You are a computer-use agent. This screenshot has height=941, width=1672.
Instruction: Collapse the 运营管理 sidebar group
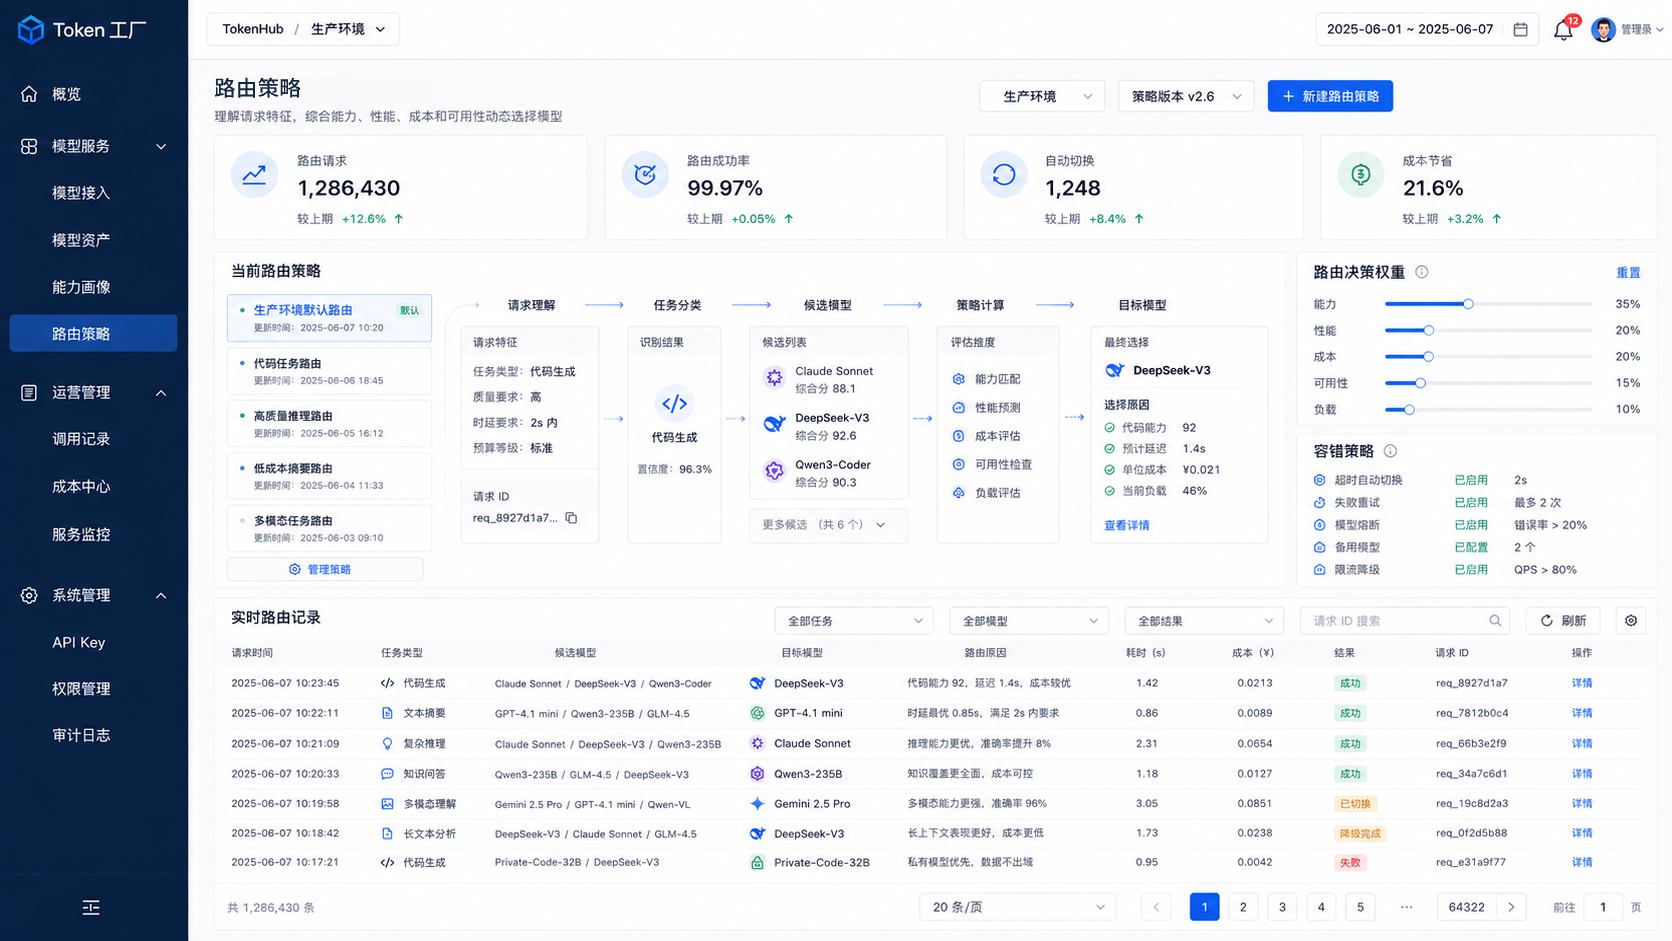pos(161,393)
